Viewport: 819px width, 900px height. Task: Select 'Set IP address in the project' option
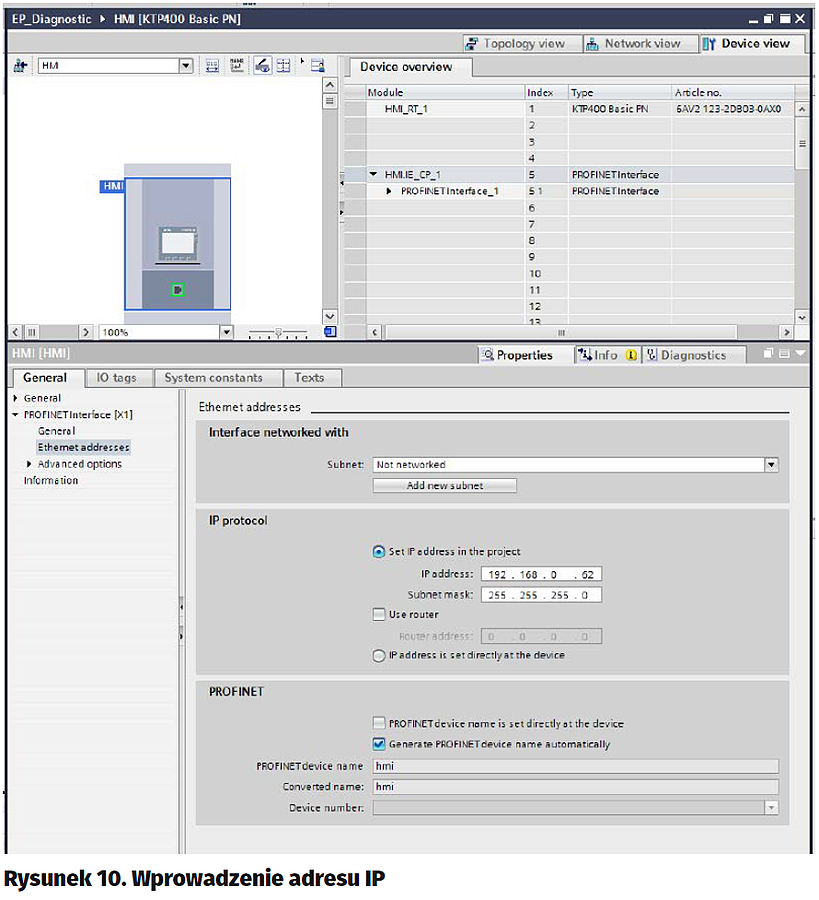(x=379, y=551)
